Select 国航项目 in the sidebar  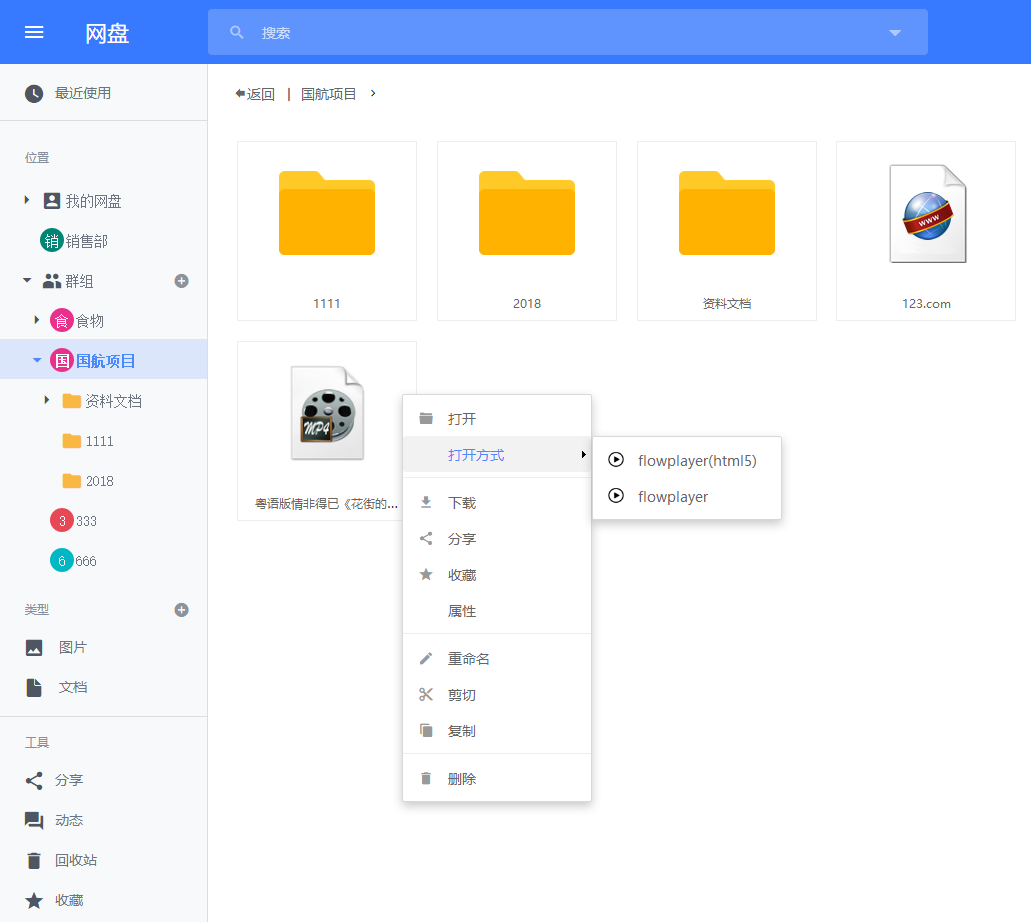[104, 359]
